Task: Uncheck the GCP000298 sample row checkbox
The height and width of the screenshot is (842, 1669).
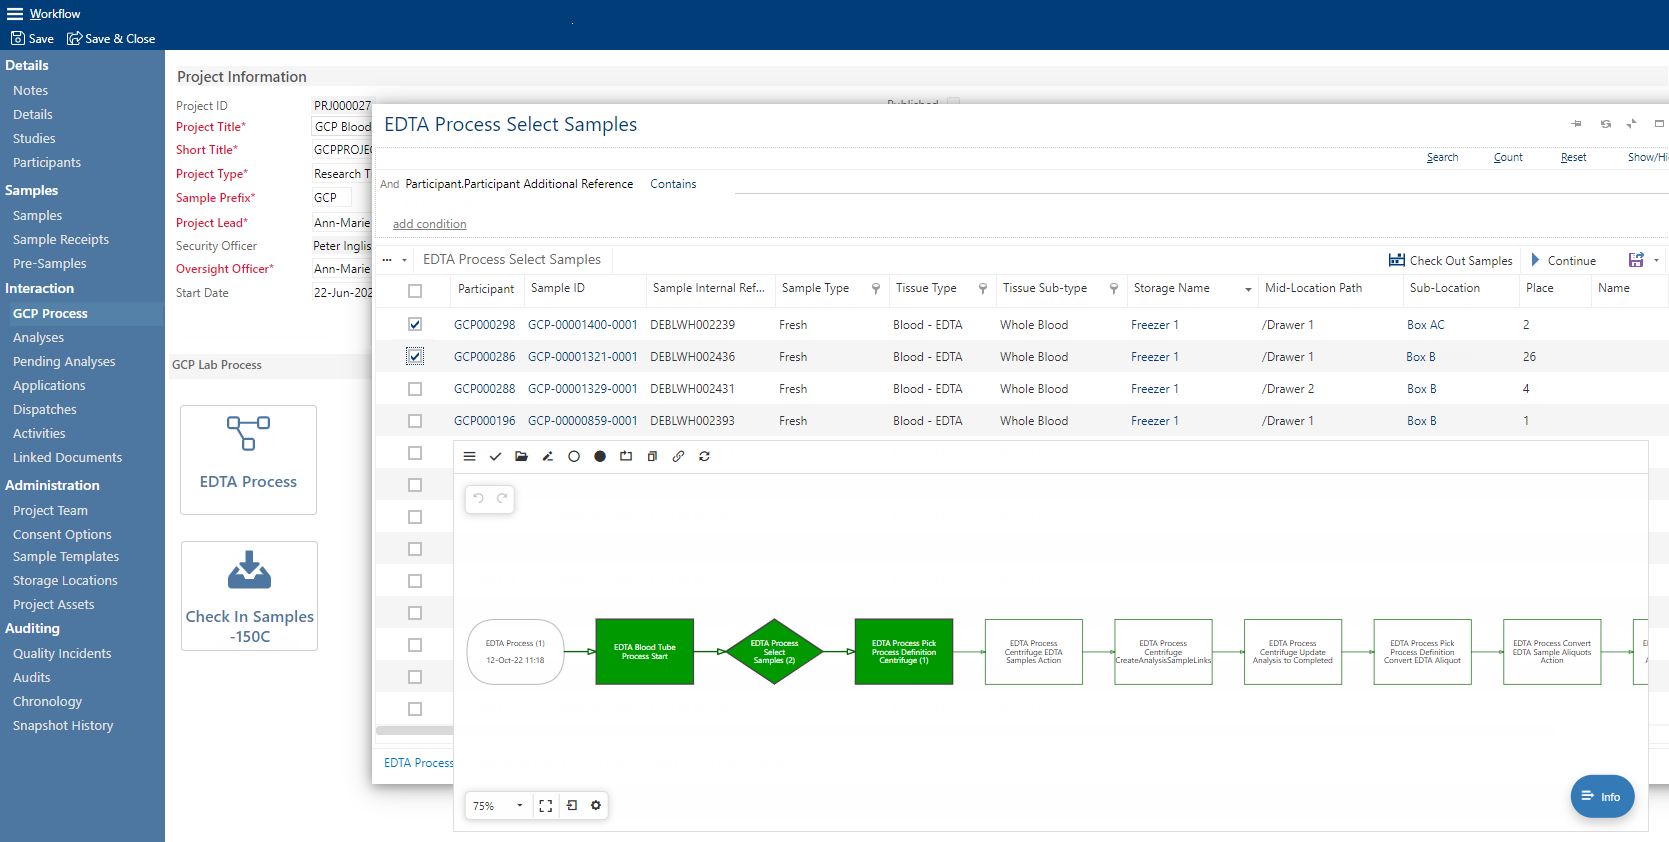Action: point(415,324)
